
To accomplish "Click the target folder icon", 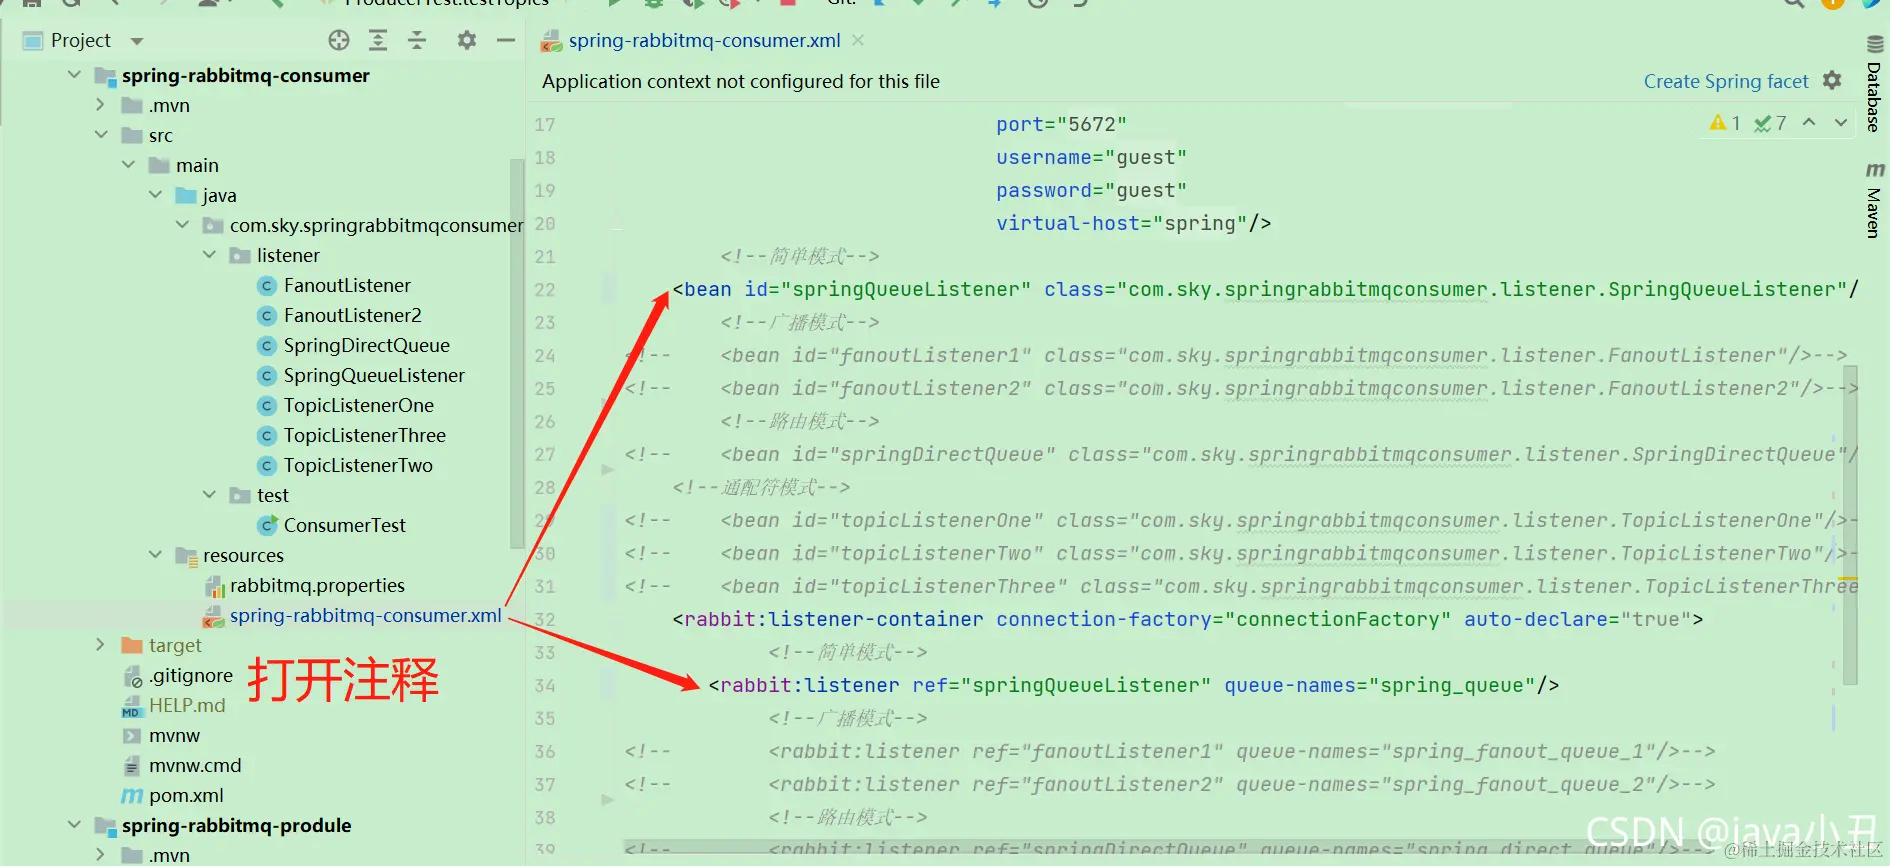I will click(x=132, y=645).
